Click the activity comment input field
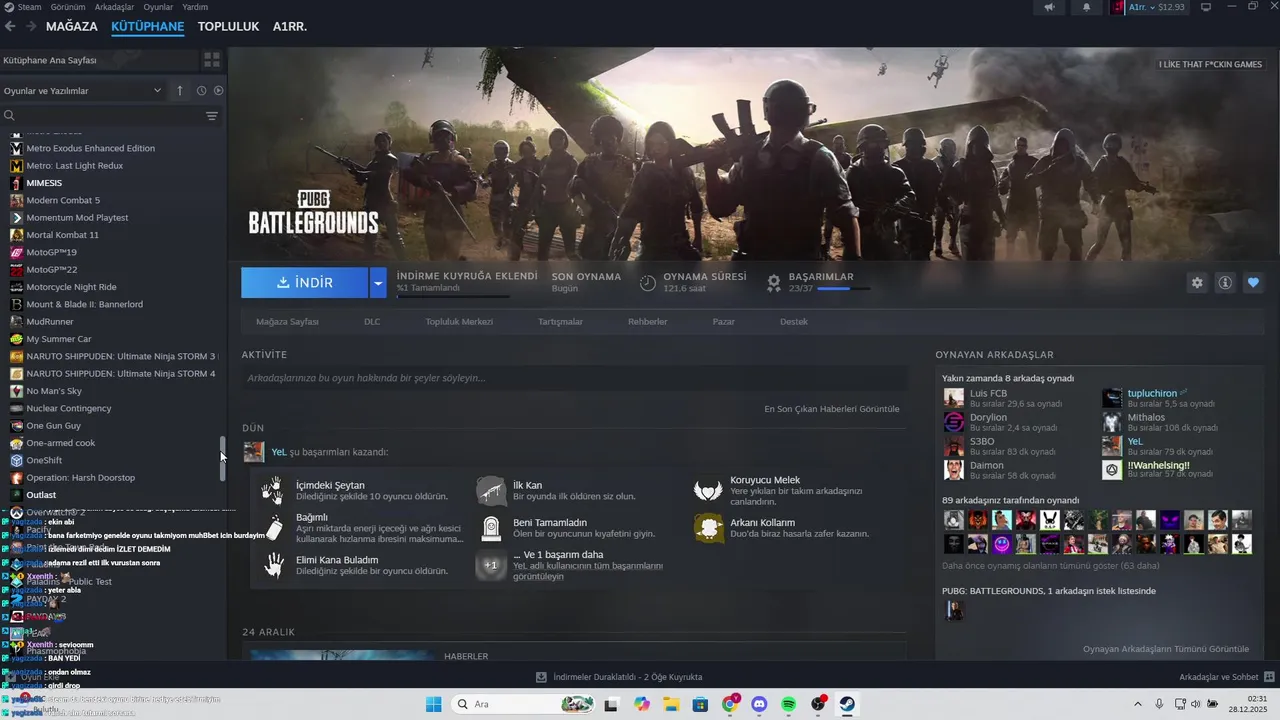Viewport: 1280px width, 720px height. [574, 378]
